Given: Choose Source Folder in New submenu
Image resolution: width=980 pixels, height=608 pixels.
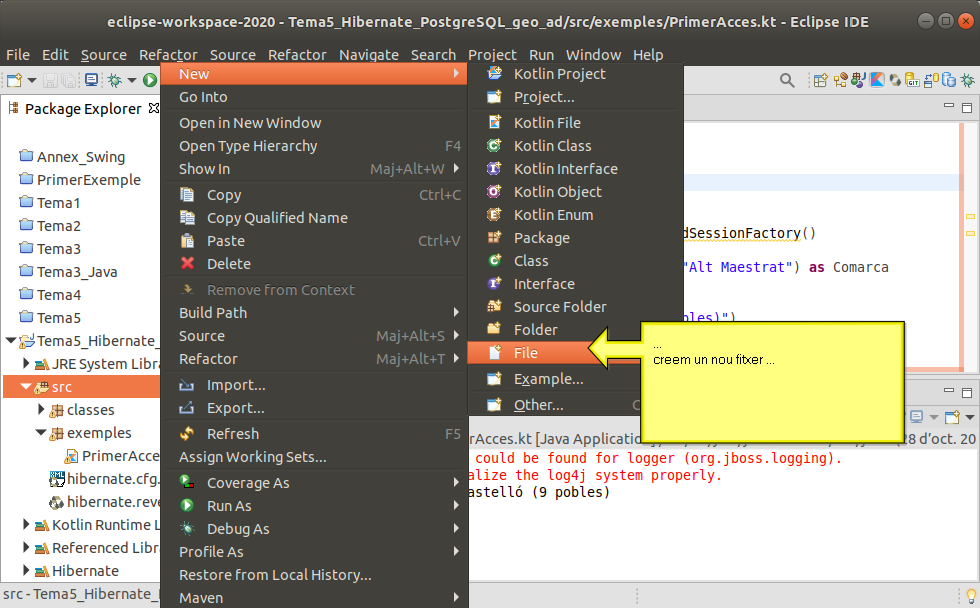Looking at the screenshot, I should [x=575, y=307].
